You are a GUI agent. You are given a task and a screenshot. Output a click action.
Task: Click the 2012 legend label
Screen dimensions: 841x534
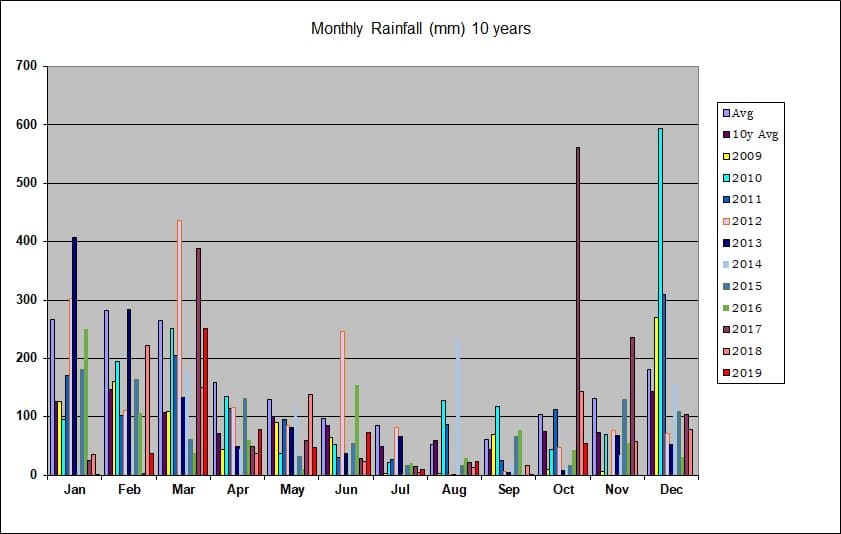(x=747, y=221)
